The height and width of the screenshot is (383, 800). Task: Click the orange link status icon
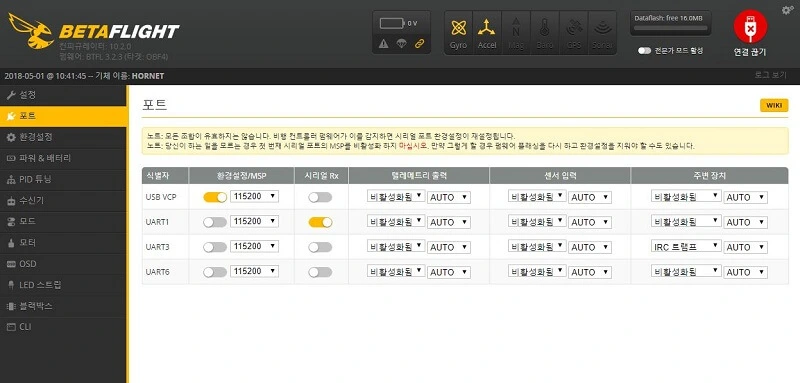click(x=419, y=44)
